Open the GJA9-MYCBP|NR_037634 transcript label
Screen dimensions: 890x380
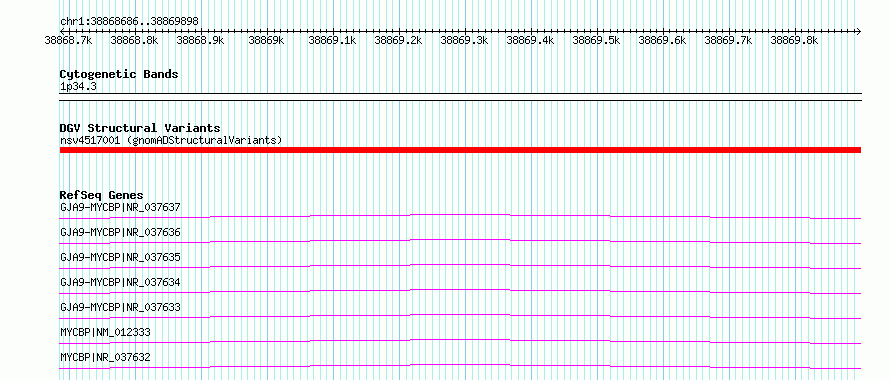[x=120, y=283]
